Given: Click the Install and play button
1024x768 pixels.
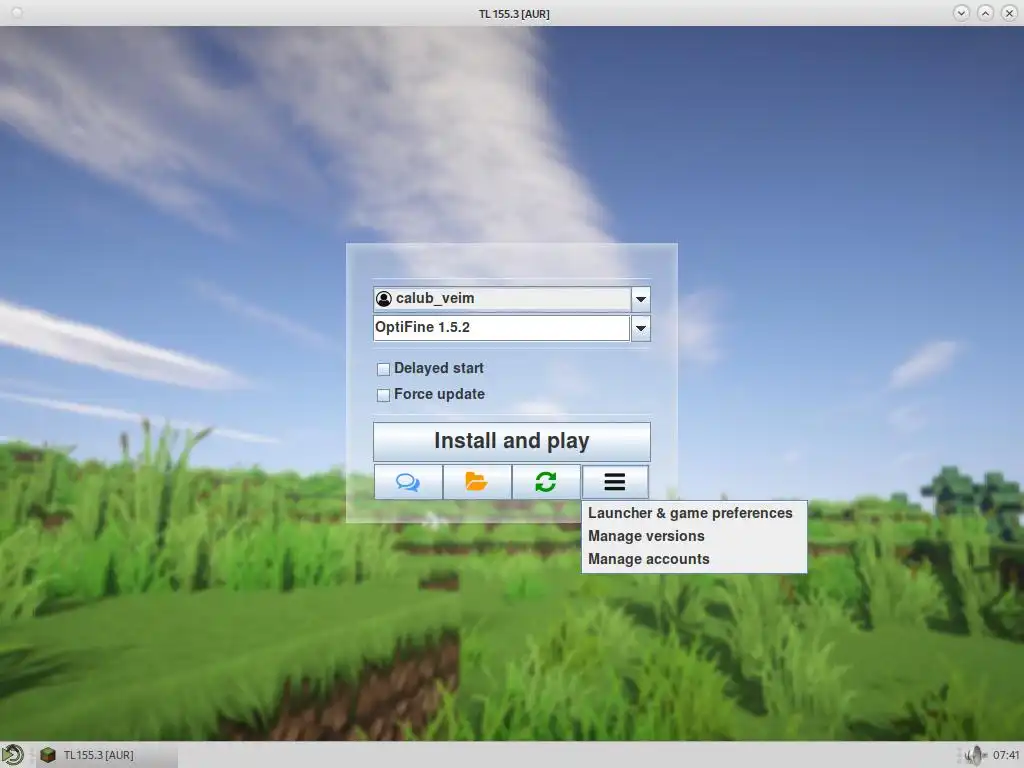Looking at the screenshot, I should [x=512, y=441].
